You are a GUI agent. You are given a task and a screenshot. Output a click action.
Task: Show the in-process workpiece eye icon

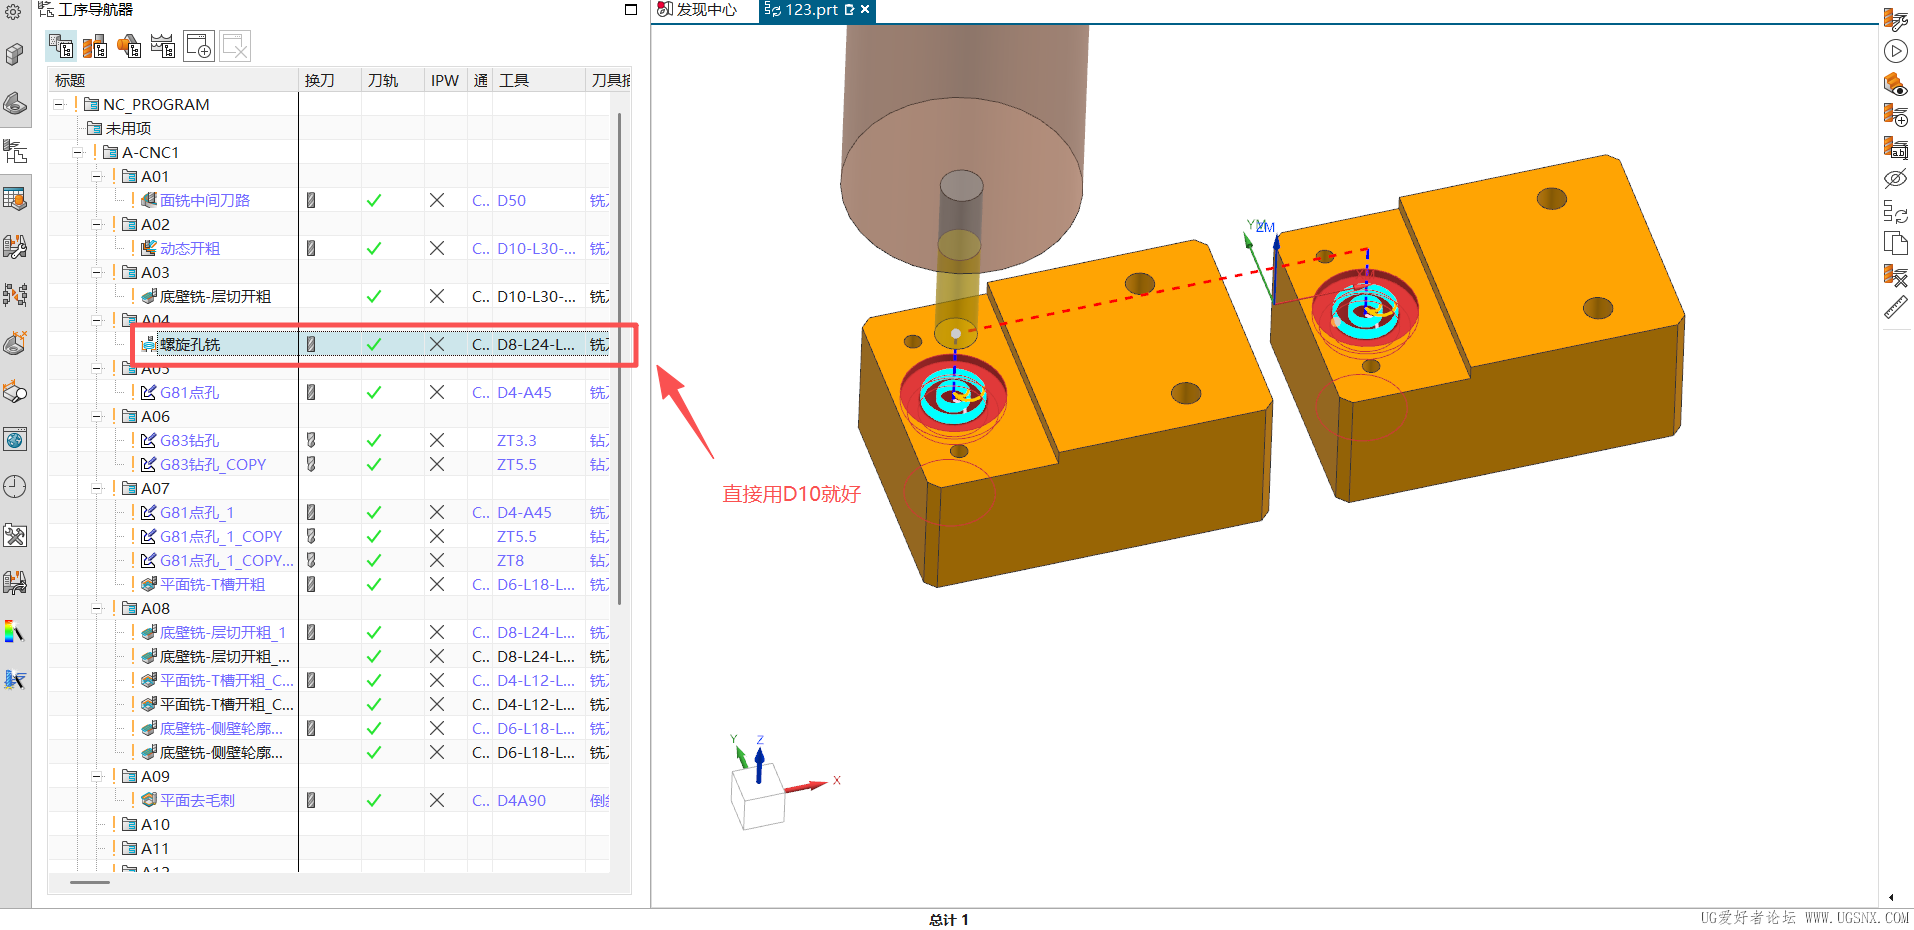[x=1895, y=84]
